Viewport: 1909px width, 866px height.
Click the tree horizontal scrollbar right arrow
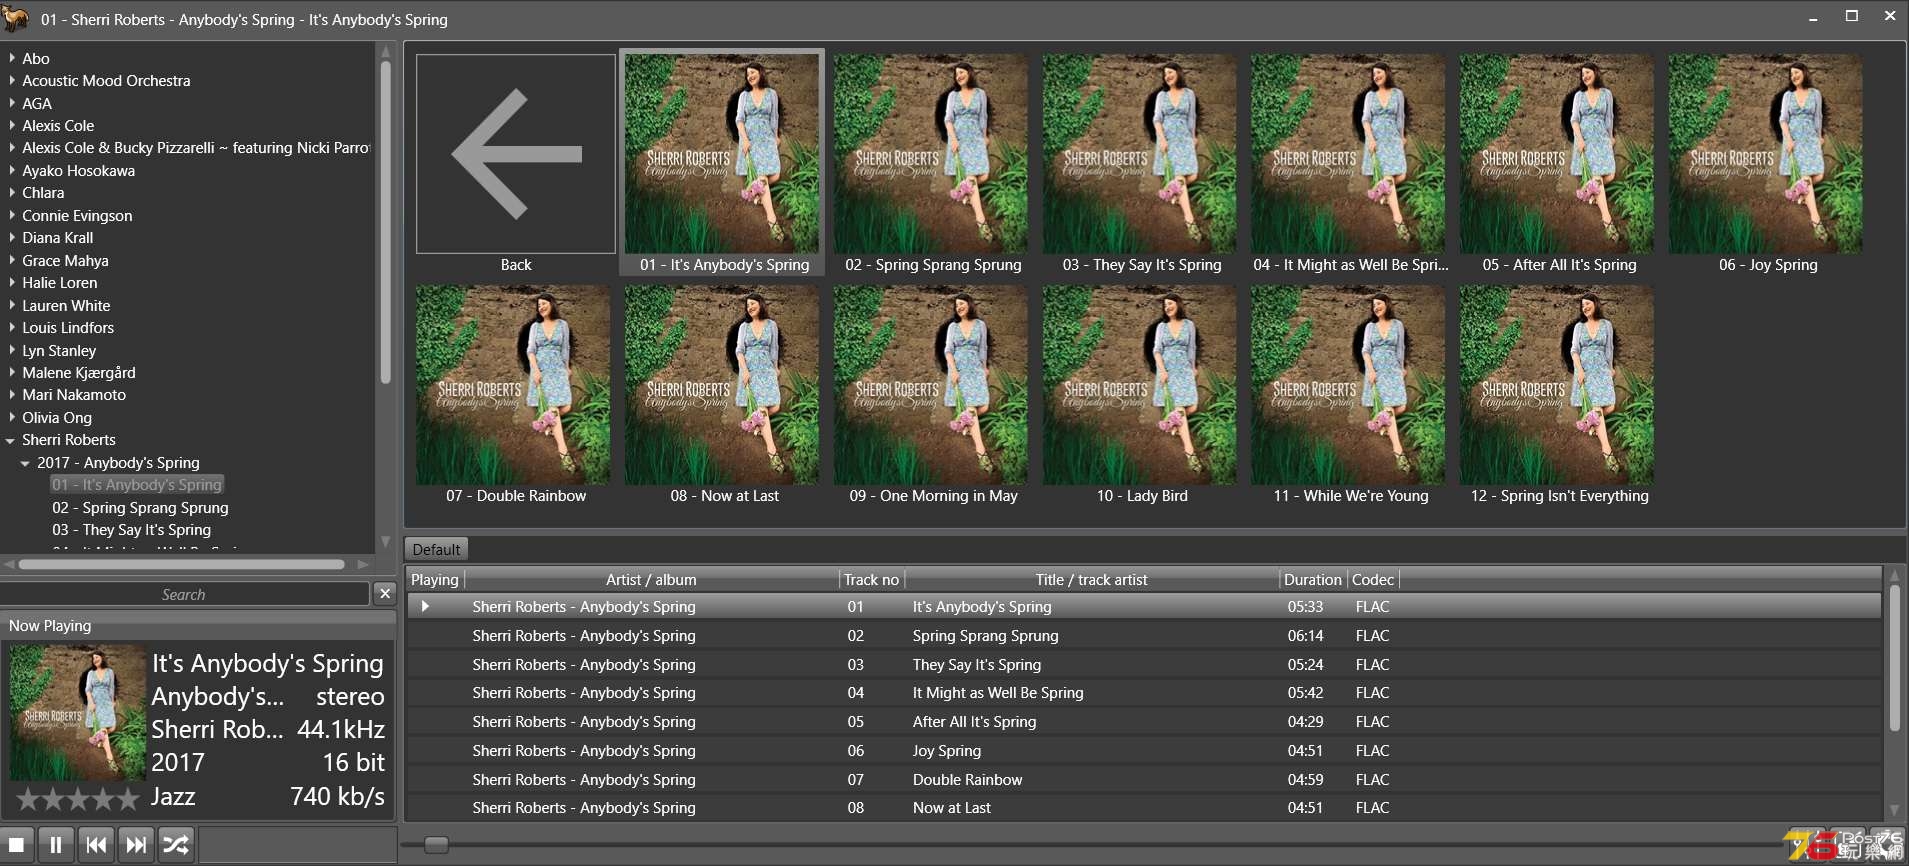363,564
